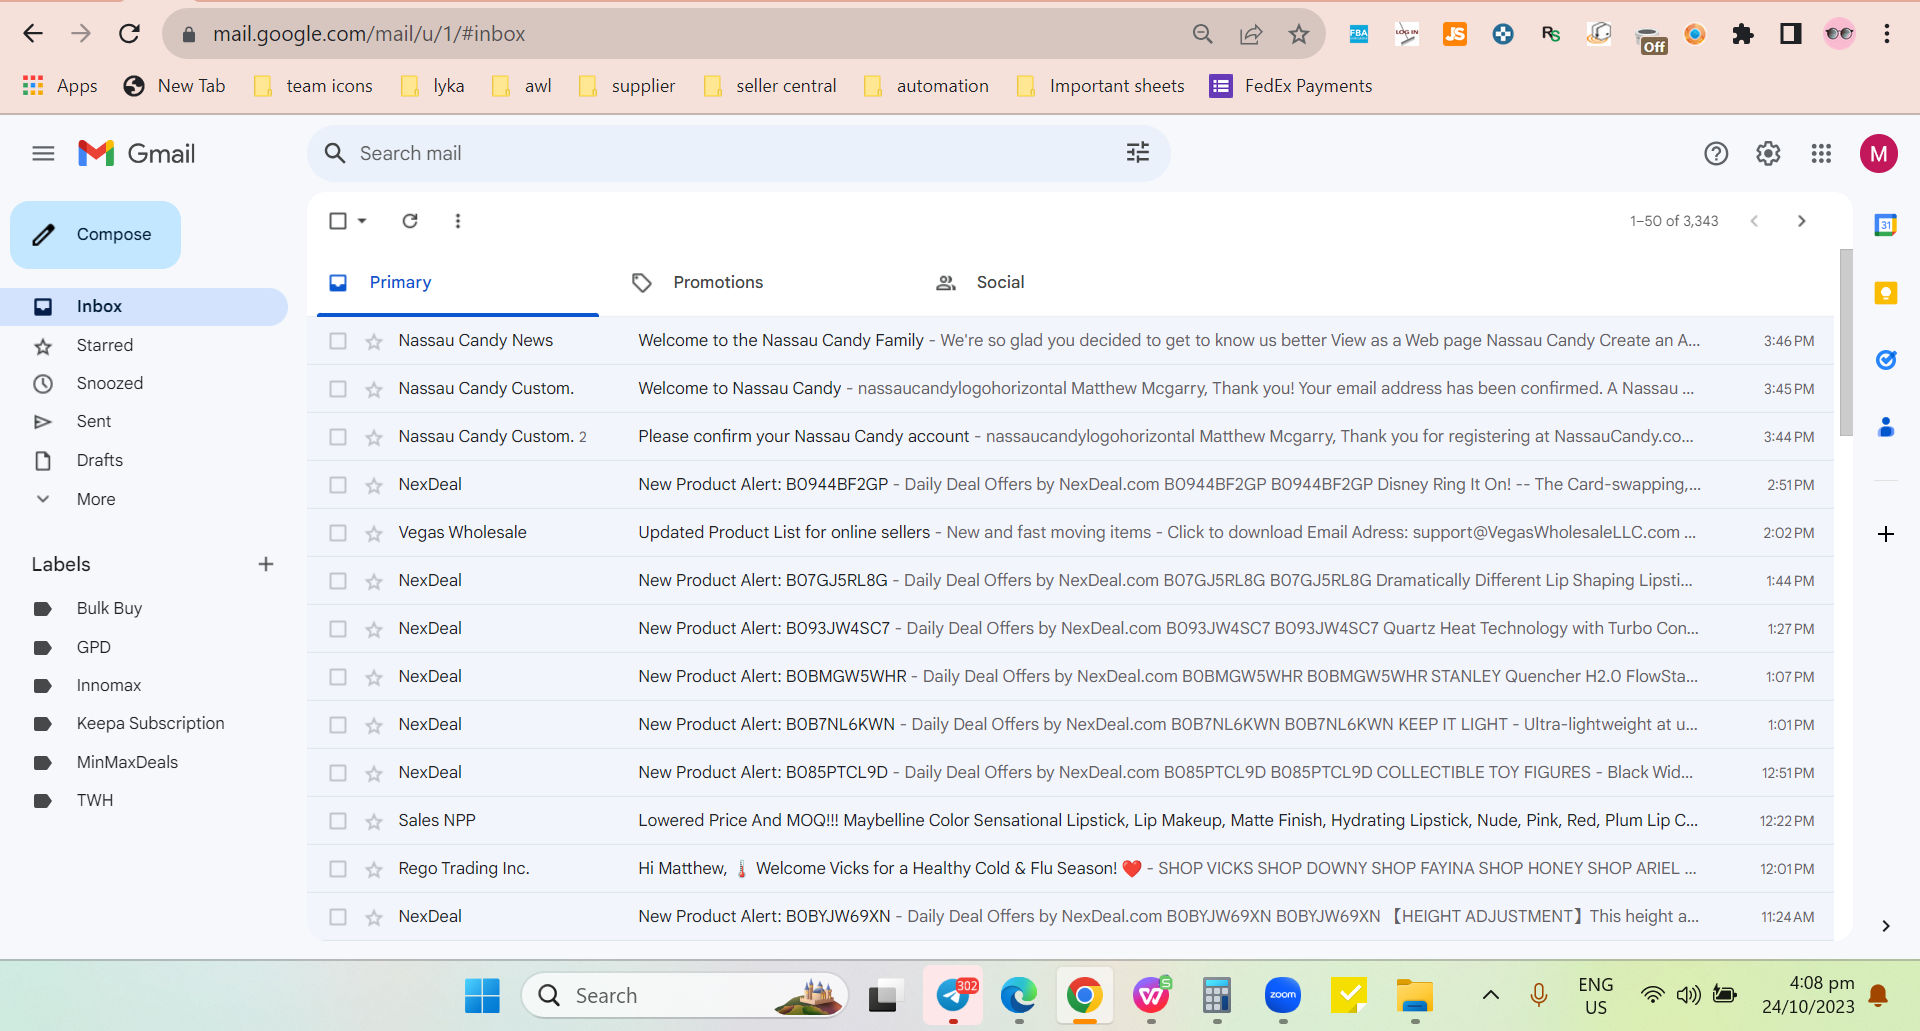The image size is (1920, 1031).
Task: Open the FedEx Payments bookmark
Action: pyautogui.click(x=1291, y=86)
